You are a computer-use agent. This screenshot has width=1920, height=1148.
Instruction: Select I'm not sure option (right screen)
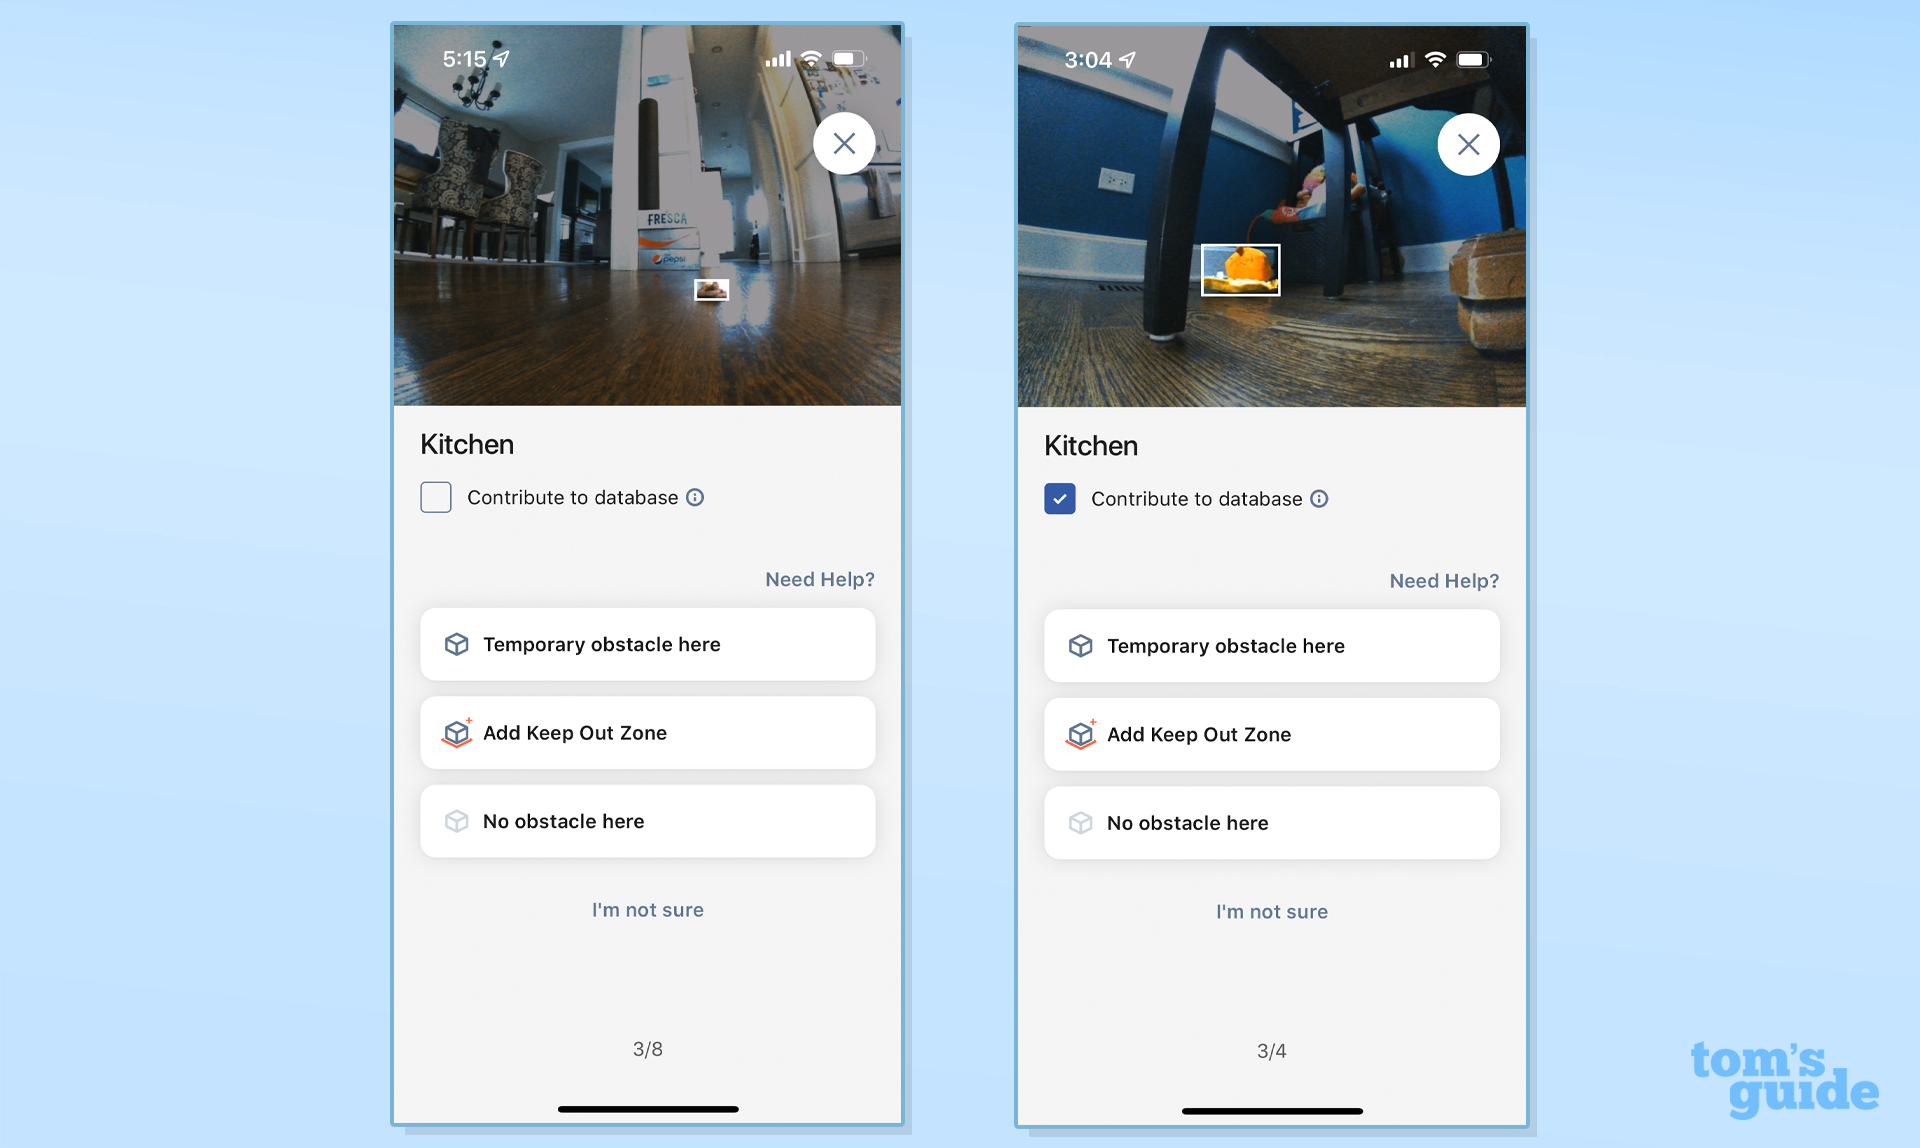[x=1271, y=910]
